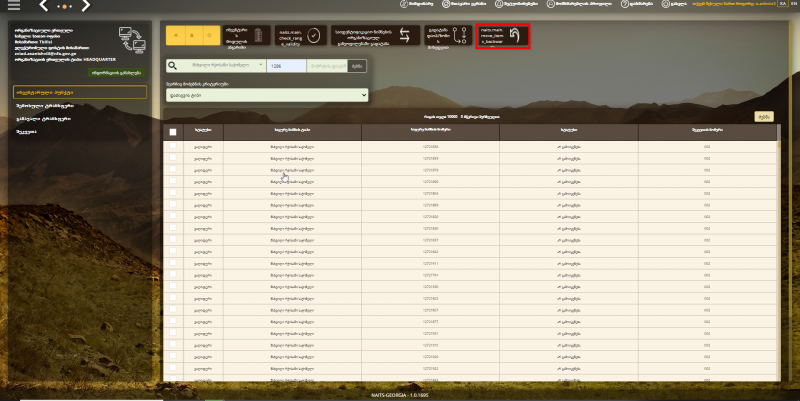
Task: Click the bell notifications icon in top bar
Action: (x=498, y=4)
